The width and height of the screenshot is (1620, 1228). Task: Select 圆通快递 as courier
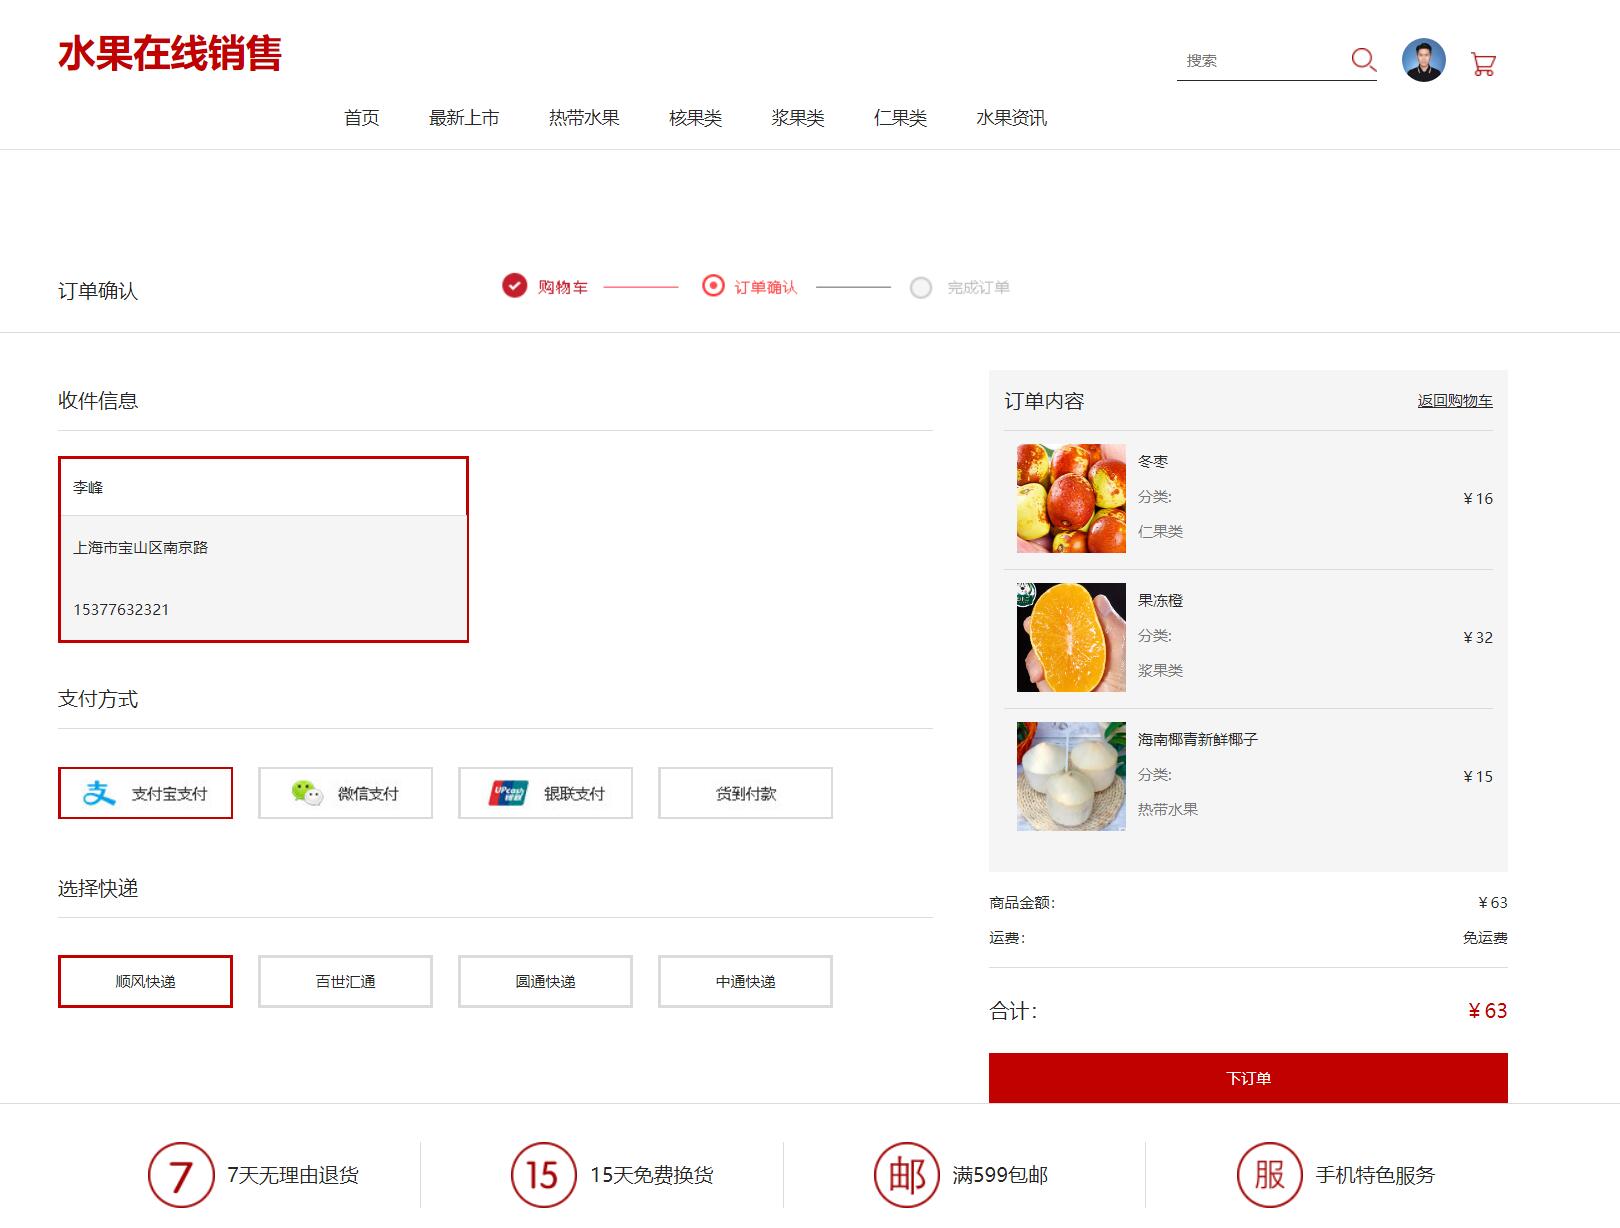544,981
